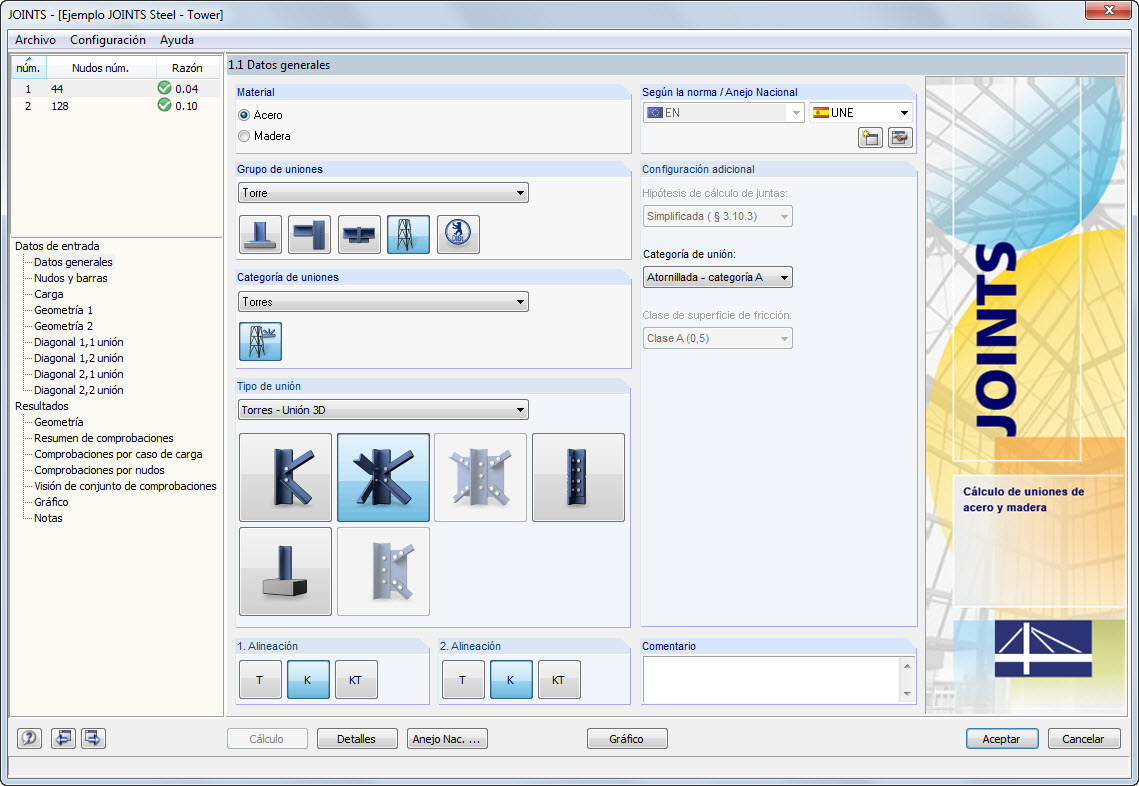Set 1. Alineación to KT

tap(356, 680)
